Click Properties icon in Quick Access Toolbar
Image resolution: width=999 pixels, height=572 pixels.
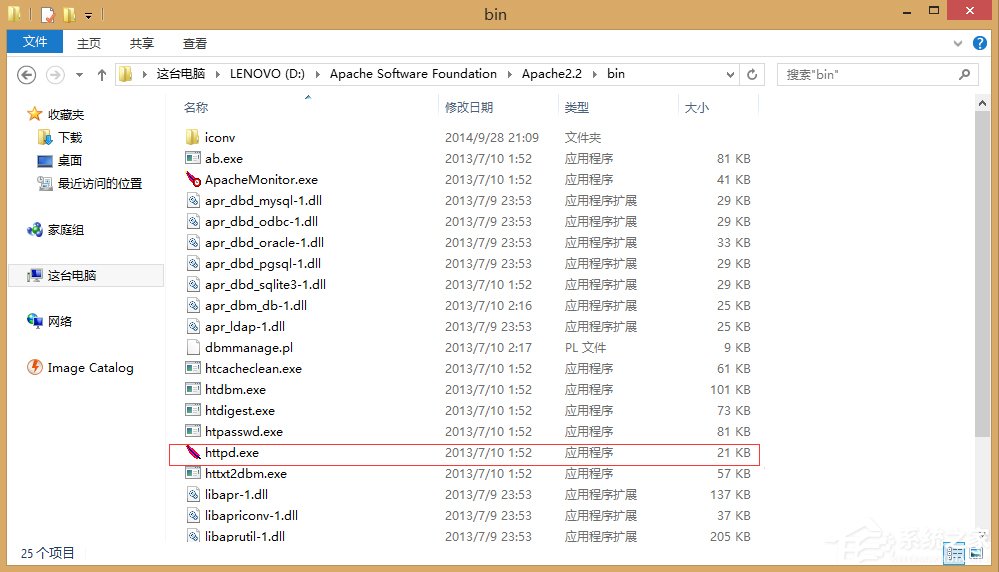(x=48, y=14)
